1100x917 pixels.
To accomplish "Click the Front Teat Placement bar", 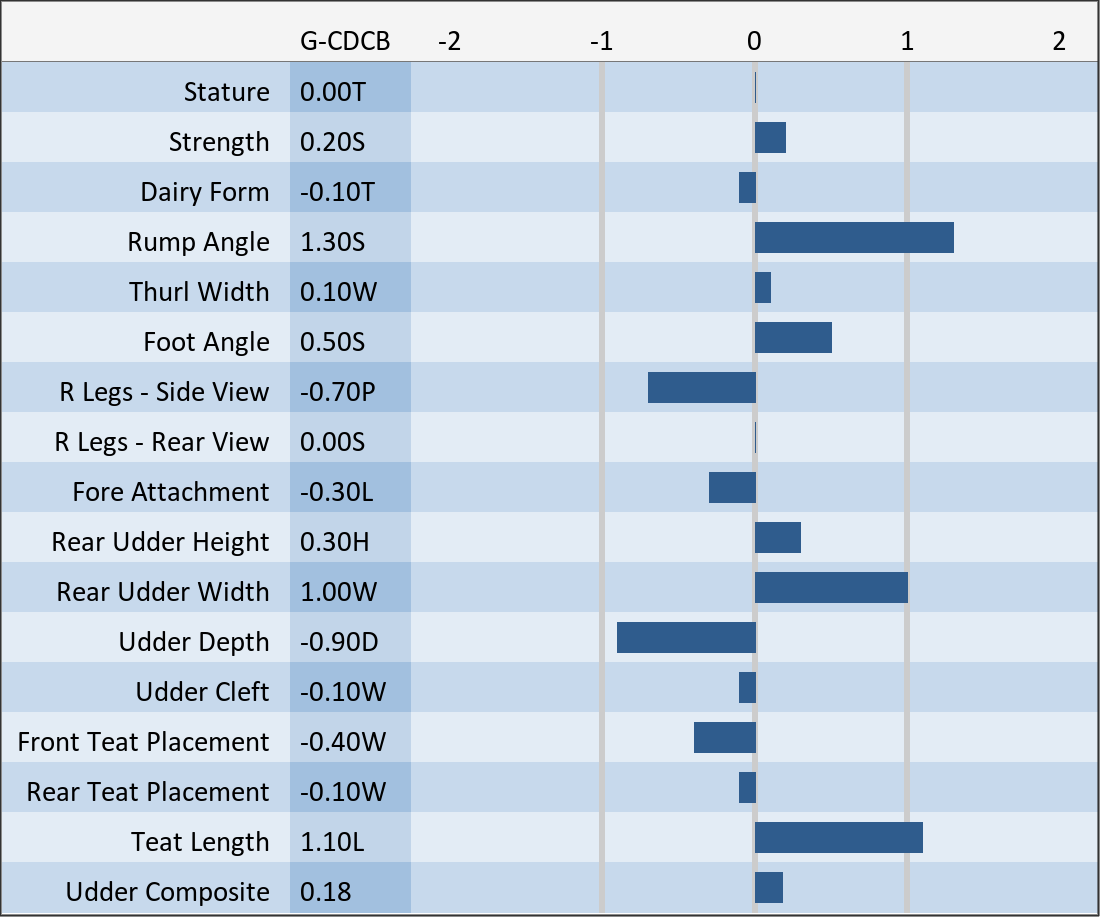I will 724,738.
